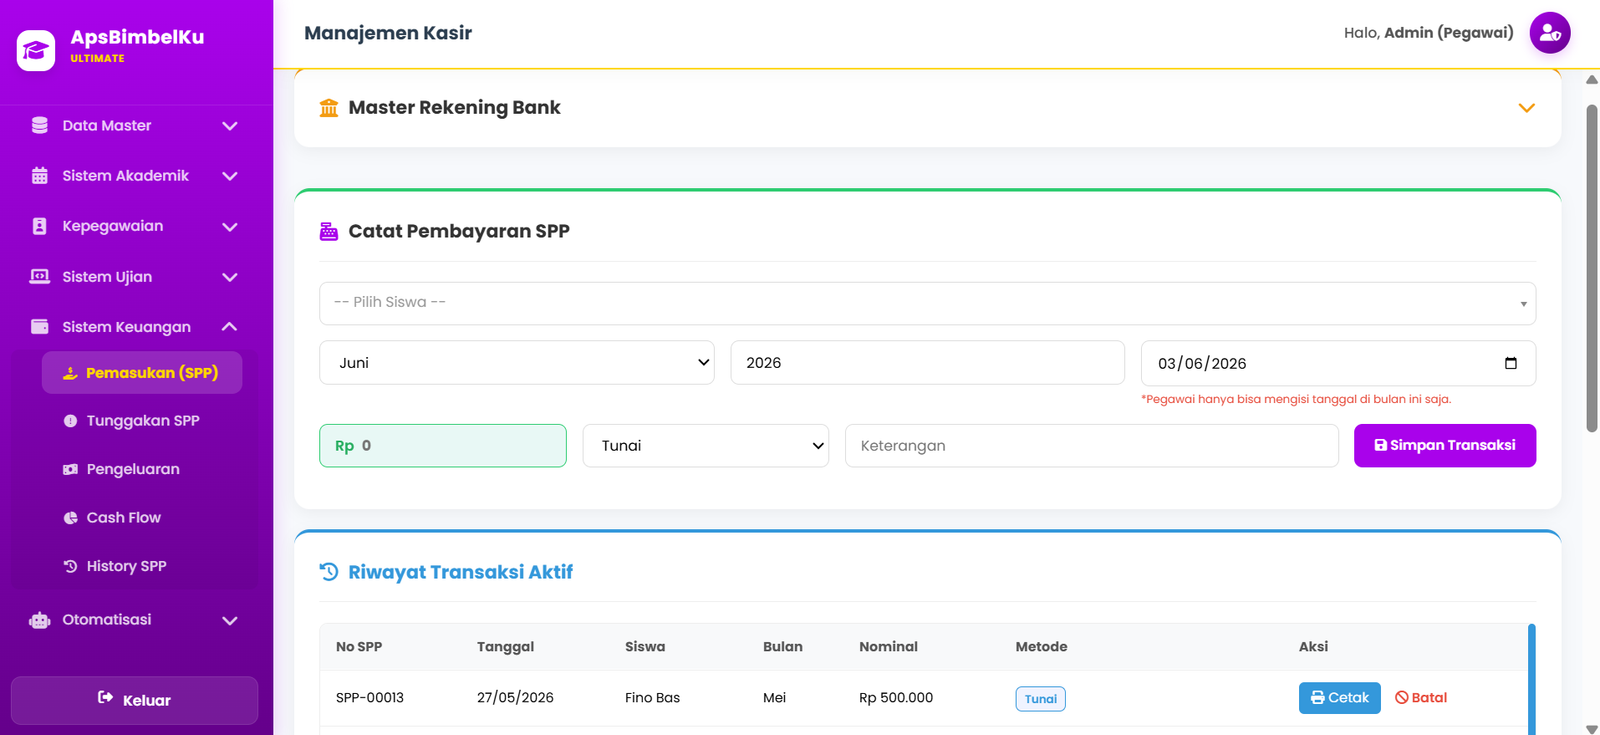Click the user profile avatar icon

tap(1550, 33)
